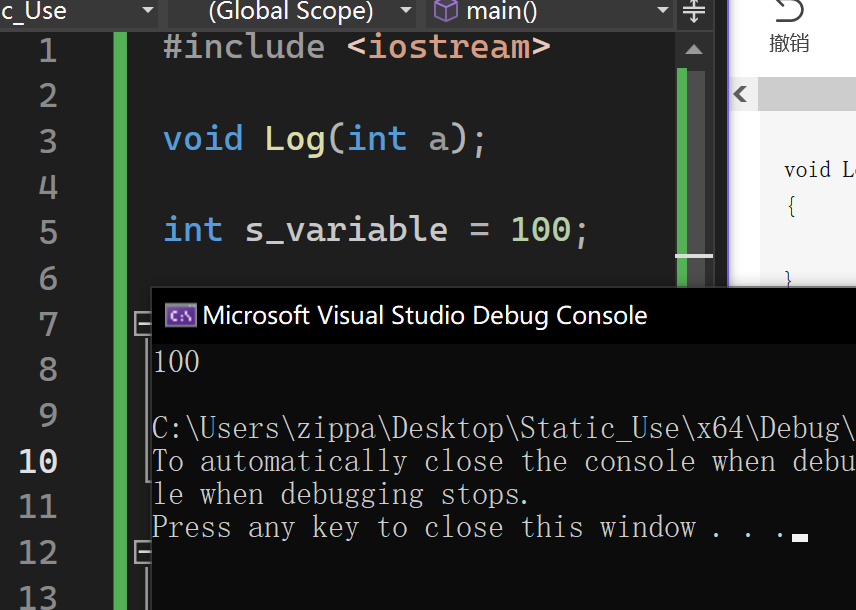Open the project dropdown ending in c_Use
Screen dimensions: 856x610
point(148,12)
